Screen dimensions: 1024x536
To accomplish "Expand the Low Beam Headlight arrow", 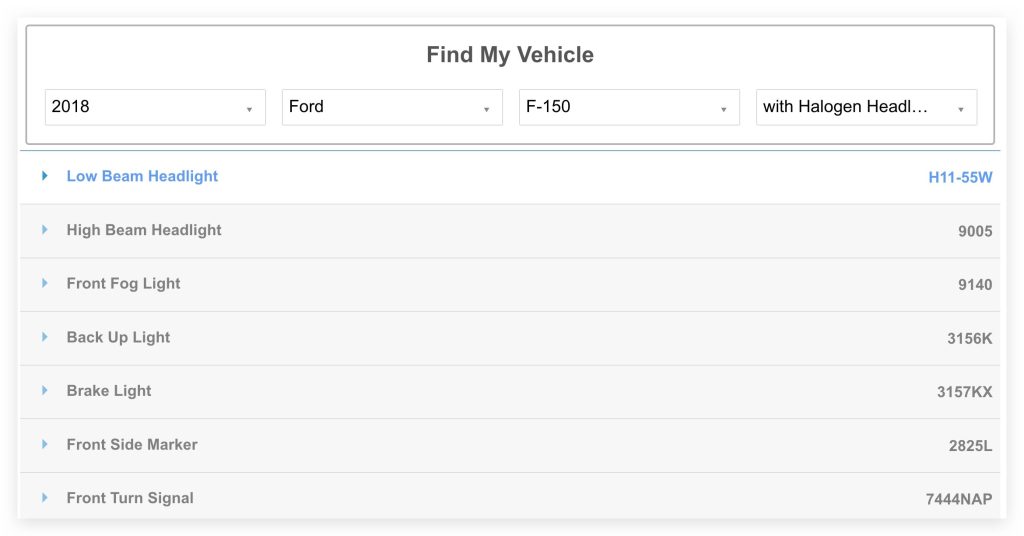I will coord(44,176).
